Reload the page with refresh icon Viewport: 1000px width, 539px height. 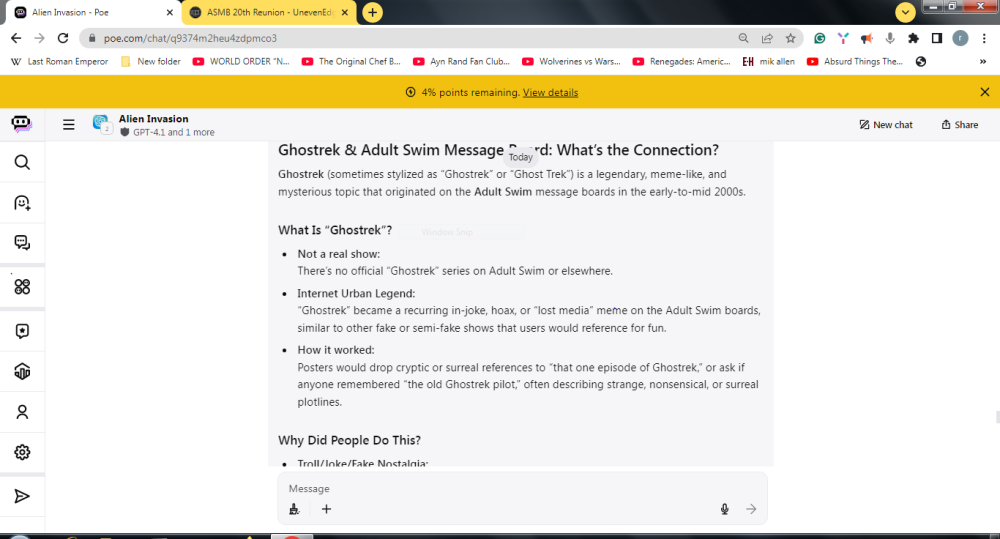62,38
